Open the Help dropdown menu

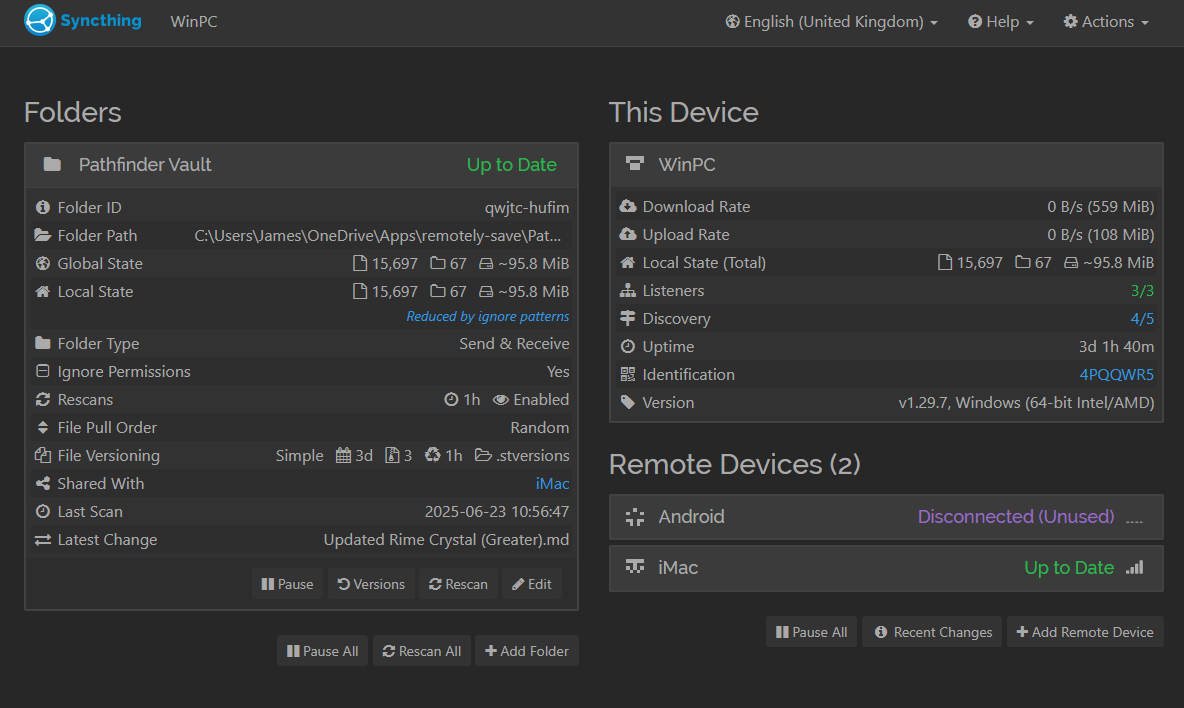coord(1001,22)
